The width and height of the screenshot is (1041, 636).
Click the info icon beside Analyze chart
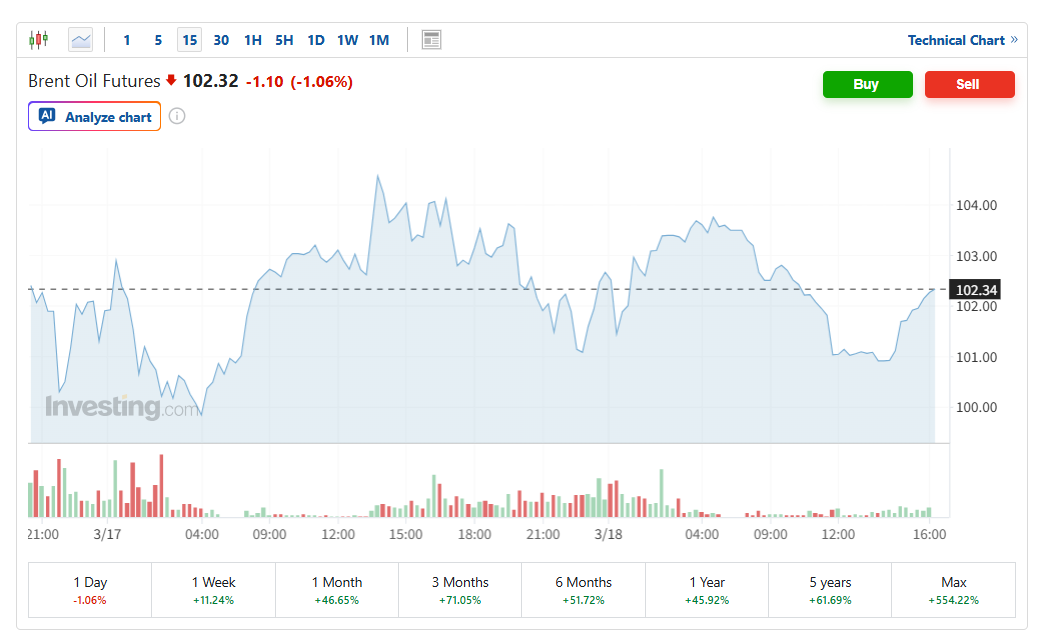click(x=177, y=116)
